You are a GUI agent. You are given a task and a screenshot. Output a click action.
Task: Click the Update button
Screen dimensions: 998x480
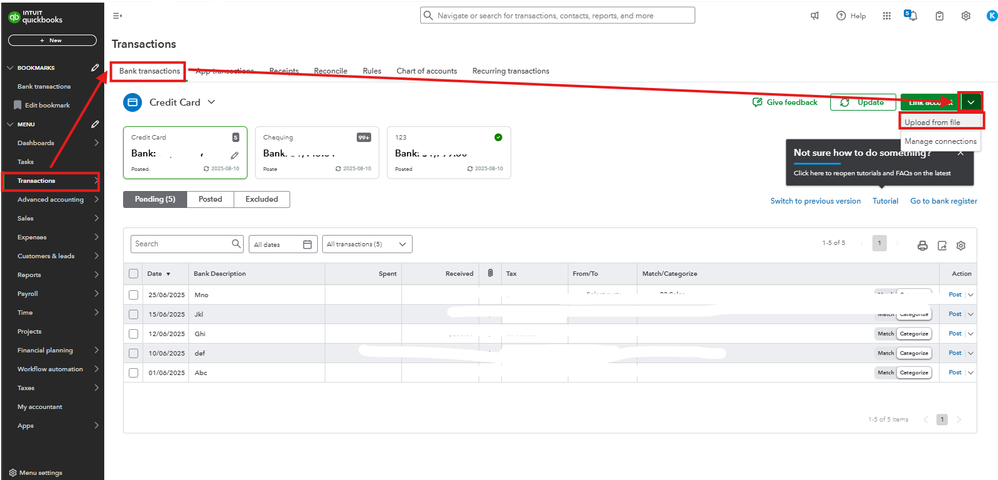tap(862, 102)
